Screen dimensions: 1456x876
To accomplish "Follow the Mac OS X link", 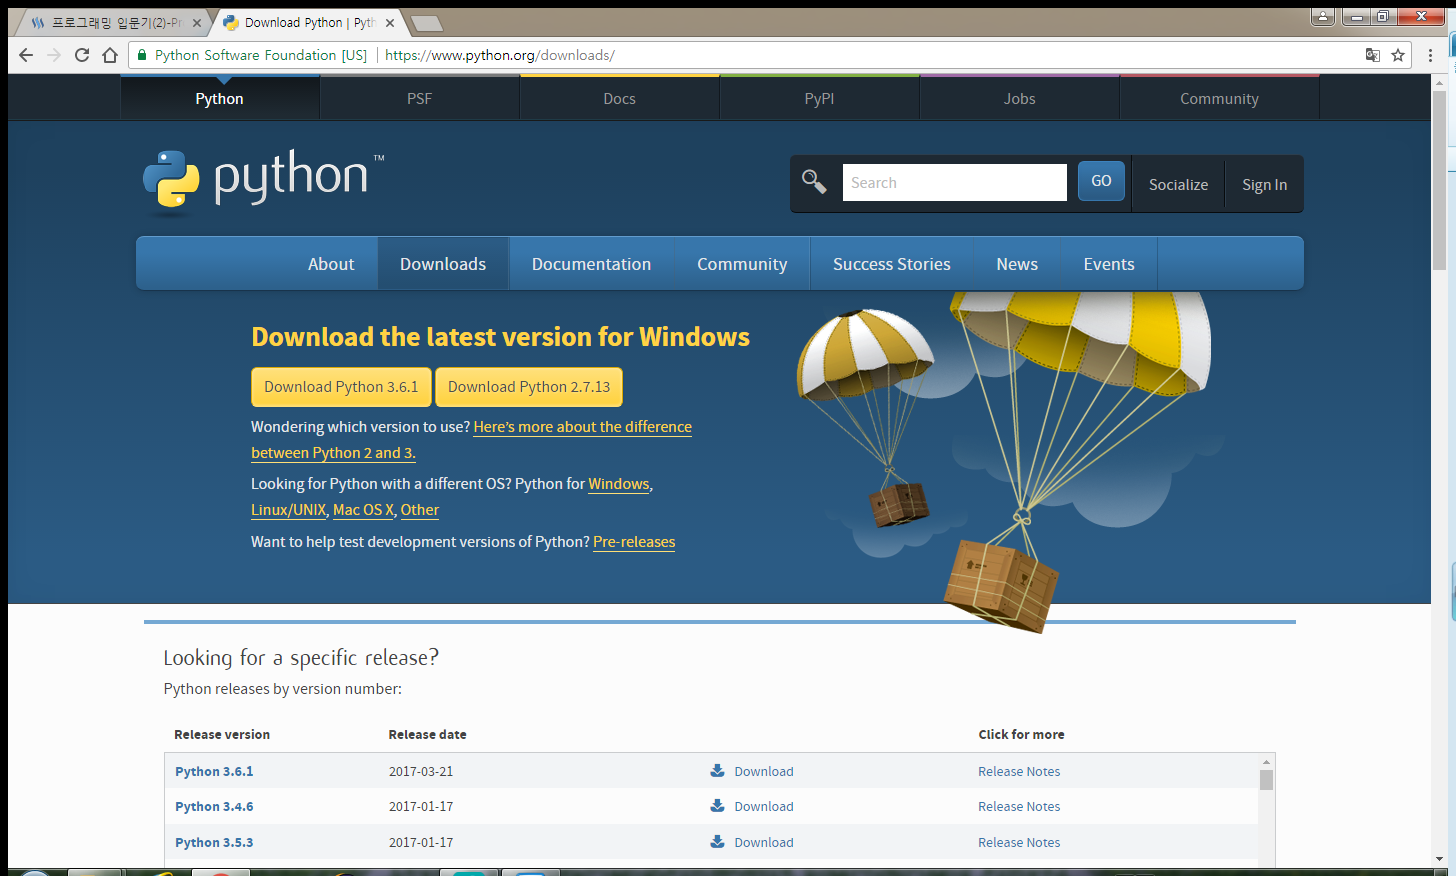I will coord(363,510).
